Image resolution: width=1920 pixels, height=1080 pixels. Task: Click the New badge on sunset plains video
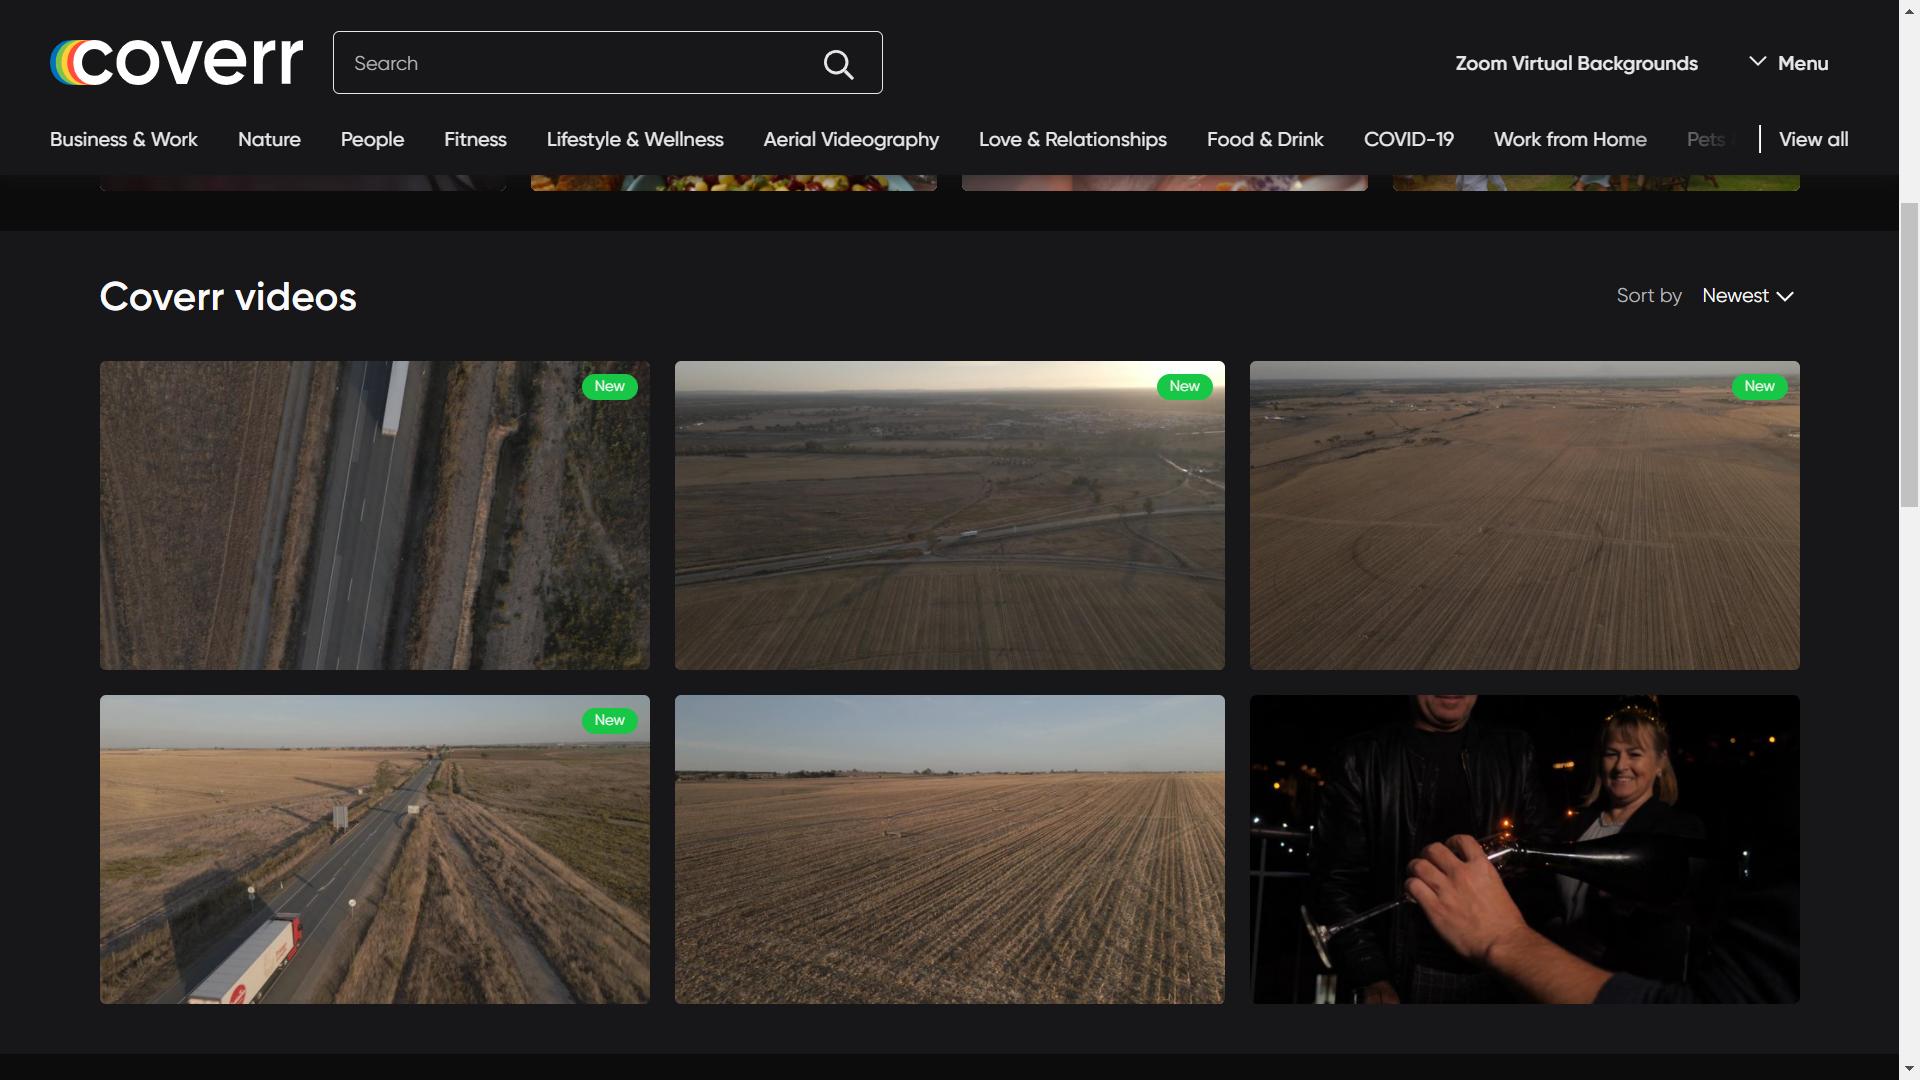coord(1184,386)
